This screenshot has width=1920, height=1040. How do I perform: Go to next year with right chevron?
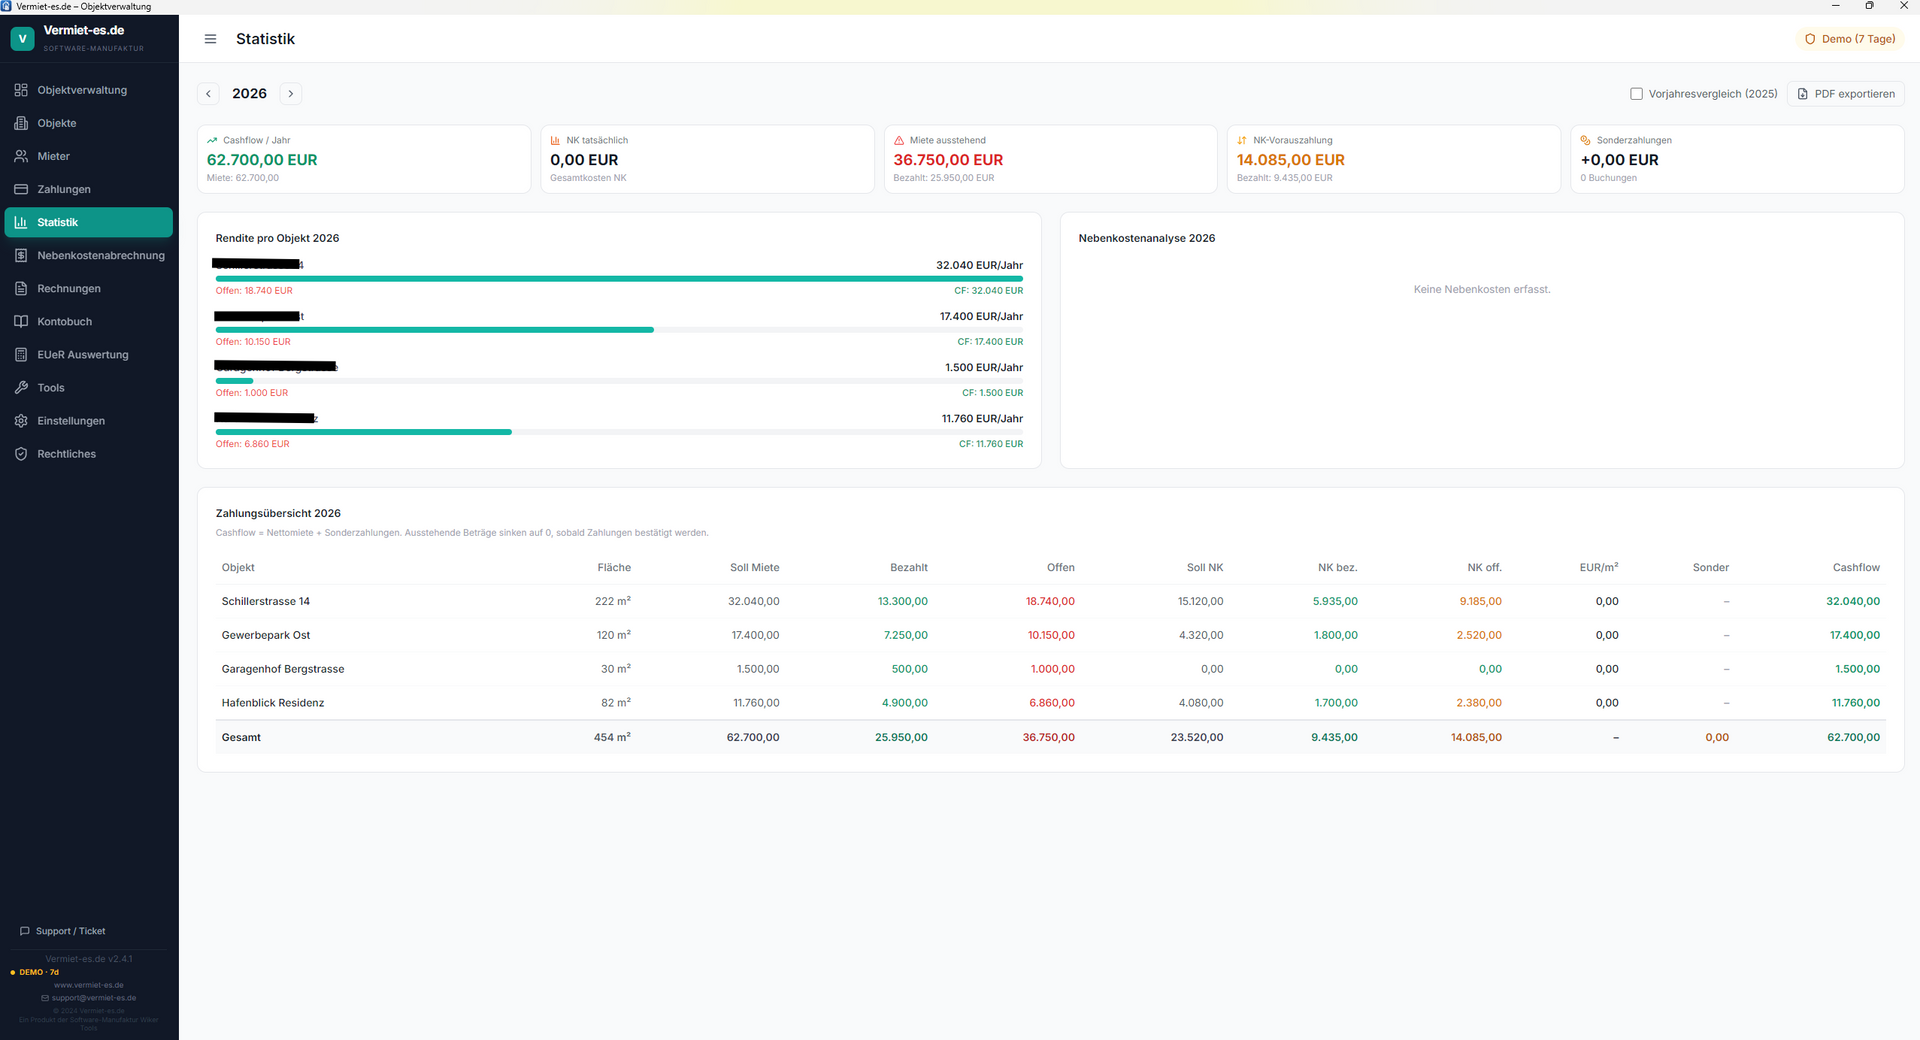(291, 94)
